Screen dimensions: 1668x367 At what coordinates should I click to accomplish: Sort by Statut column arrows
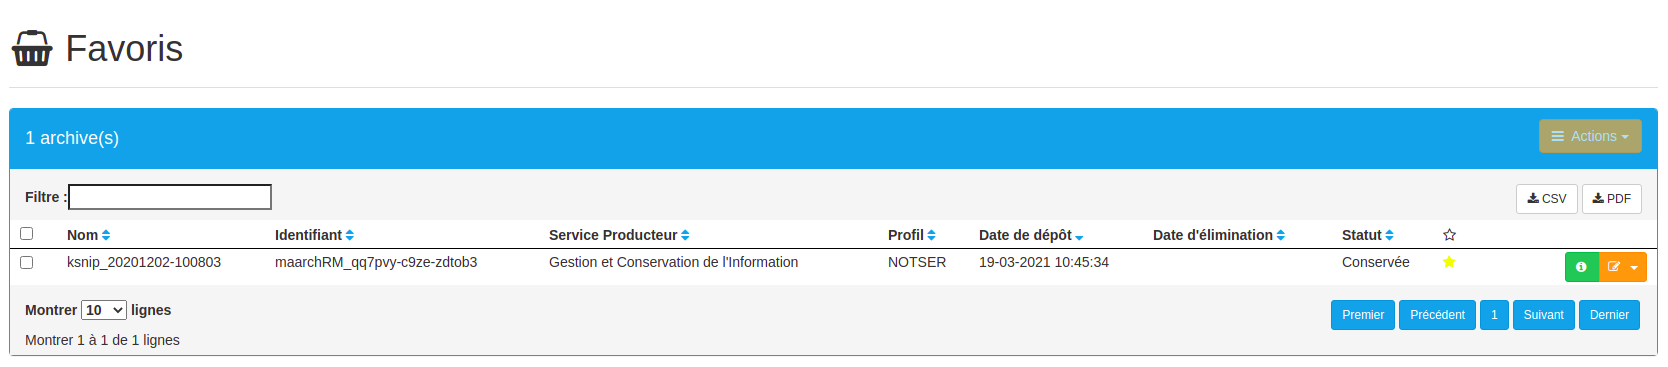click(1389, 235)
